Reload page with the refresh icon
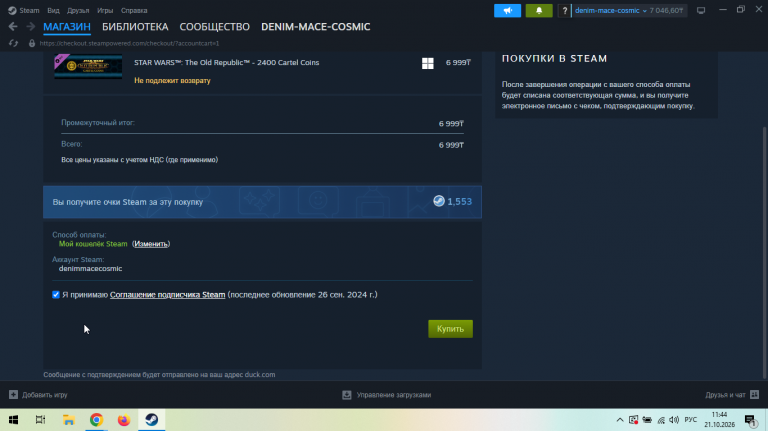768x431 pixels. (x=13, y=43)
